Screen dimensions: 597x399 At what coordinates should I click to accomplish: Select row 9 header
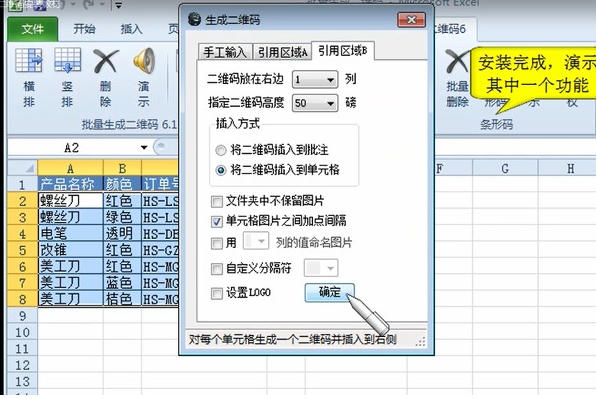coord(22,316)
